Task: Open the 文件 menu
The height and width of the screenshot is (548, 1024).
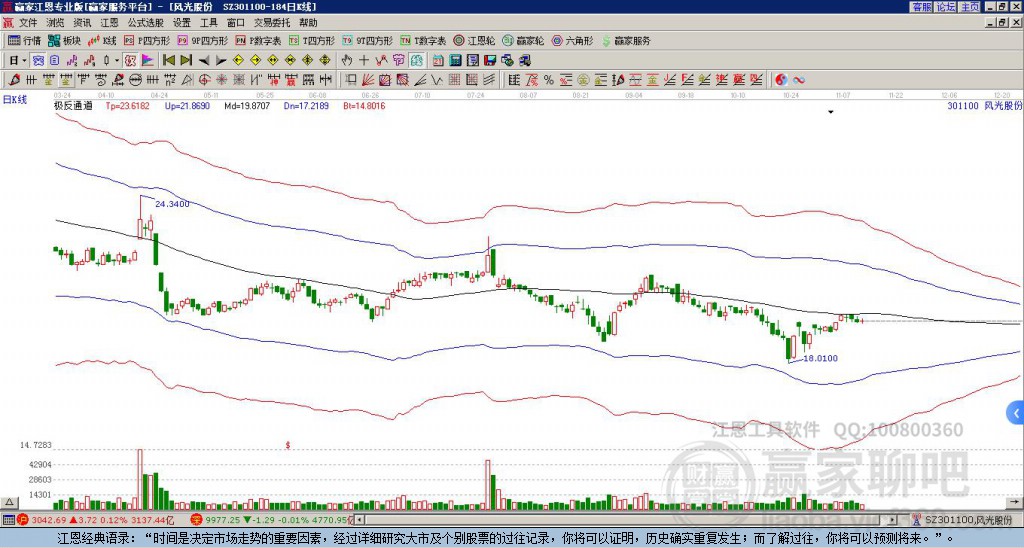Action: click(28, 23)
